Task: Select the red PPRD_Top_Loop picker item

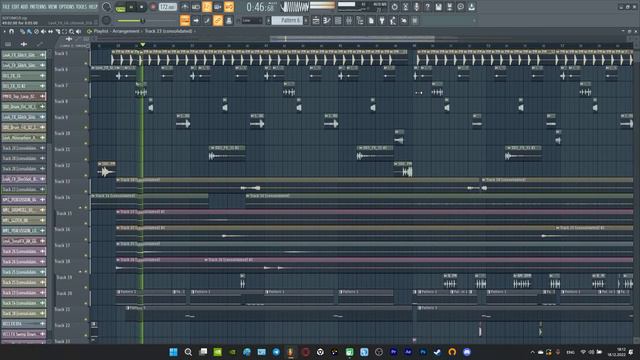Action: point(24,96)
